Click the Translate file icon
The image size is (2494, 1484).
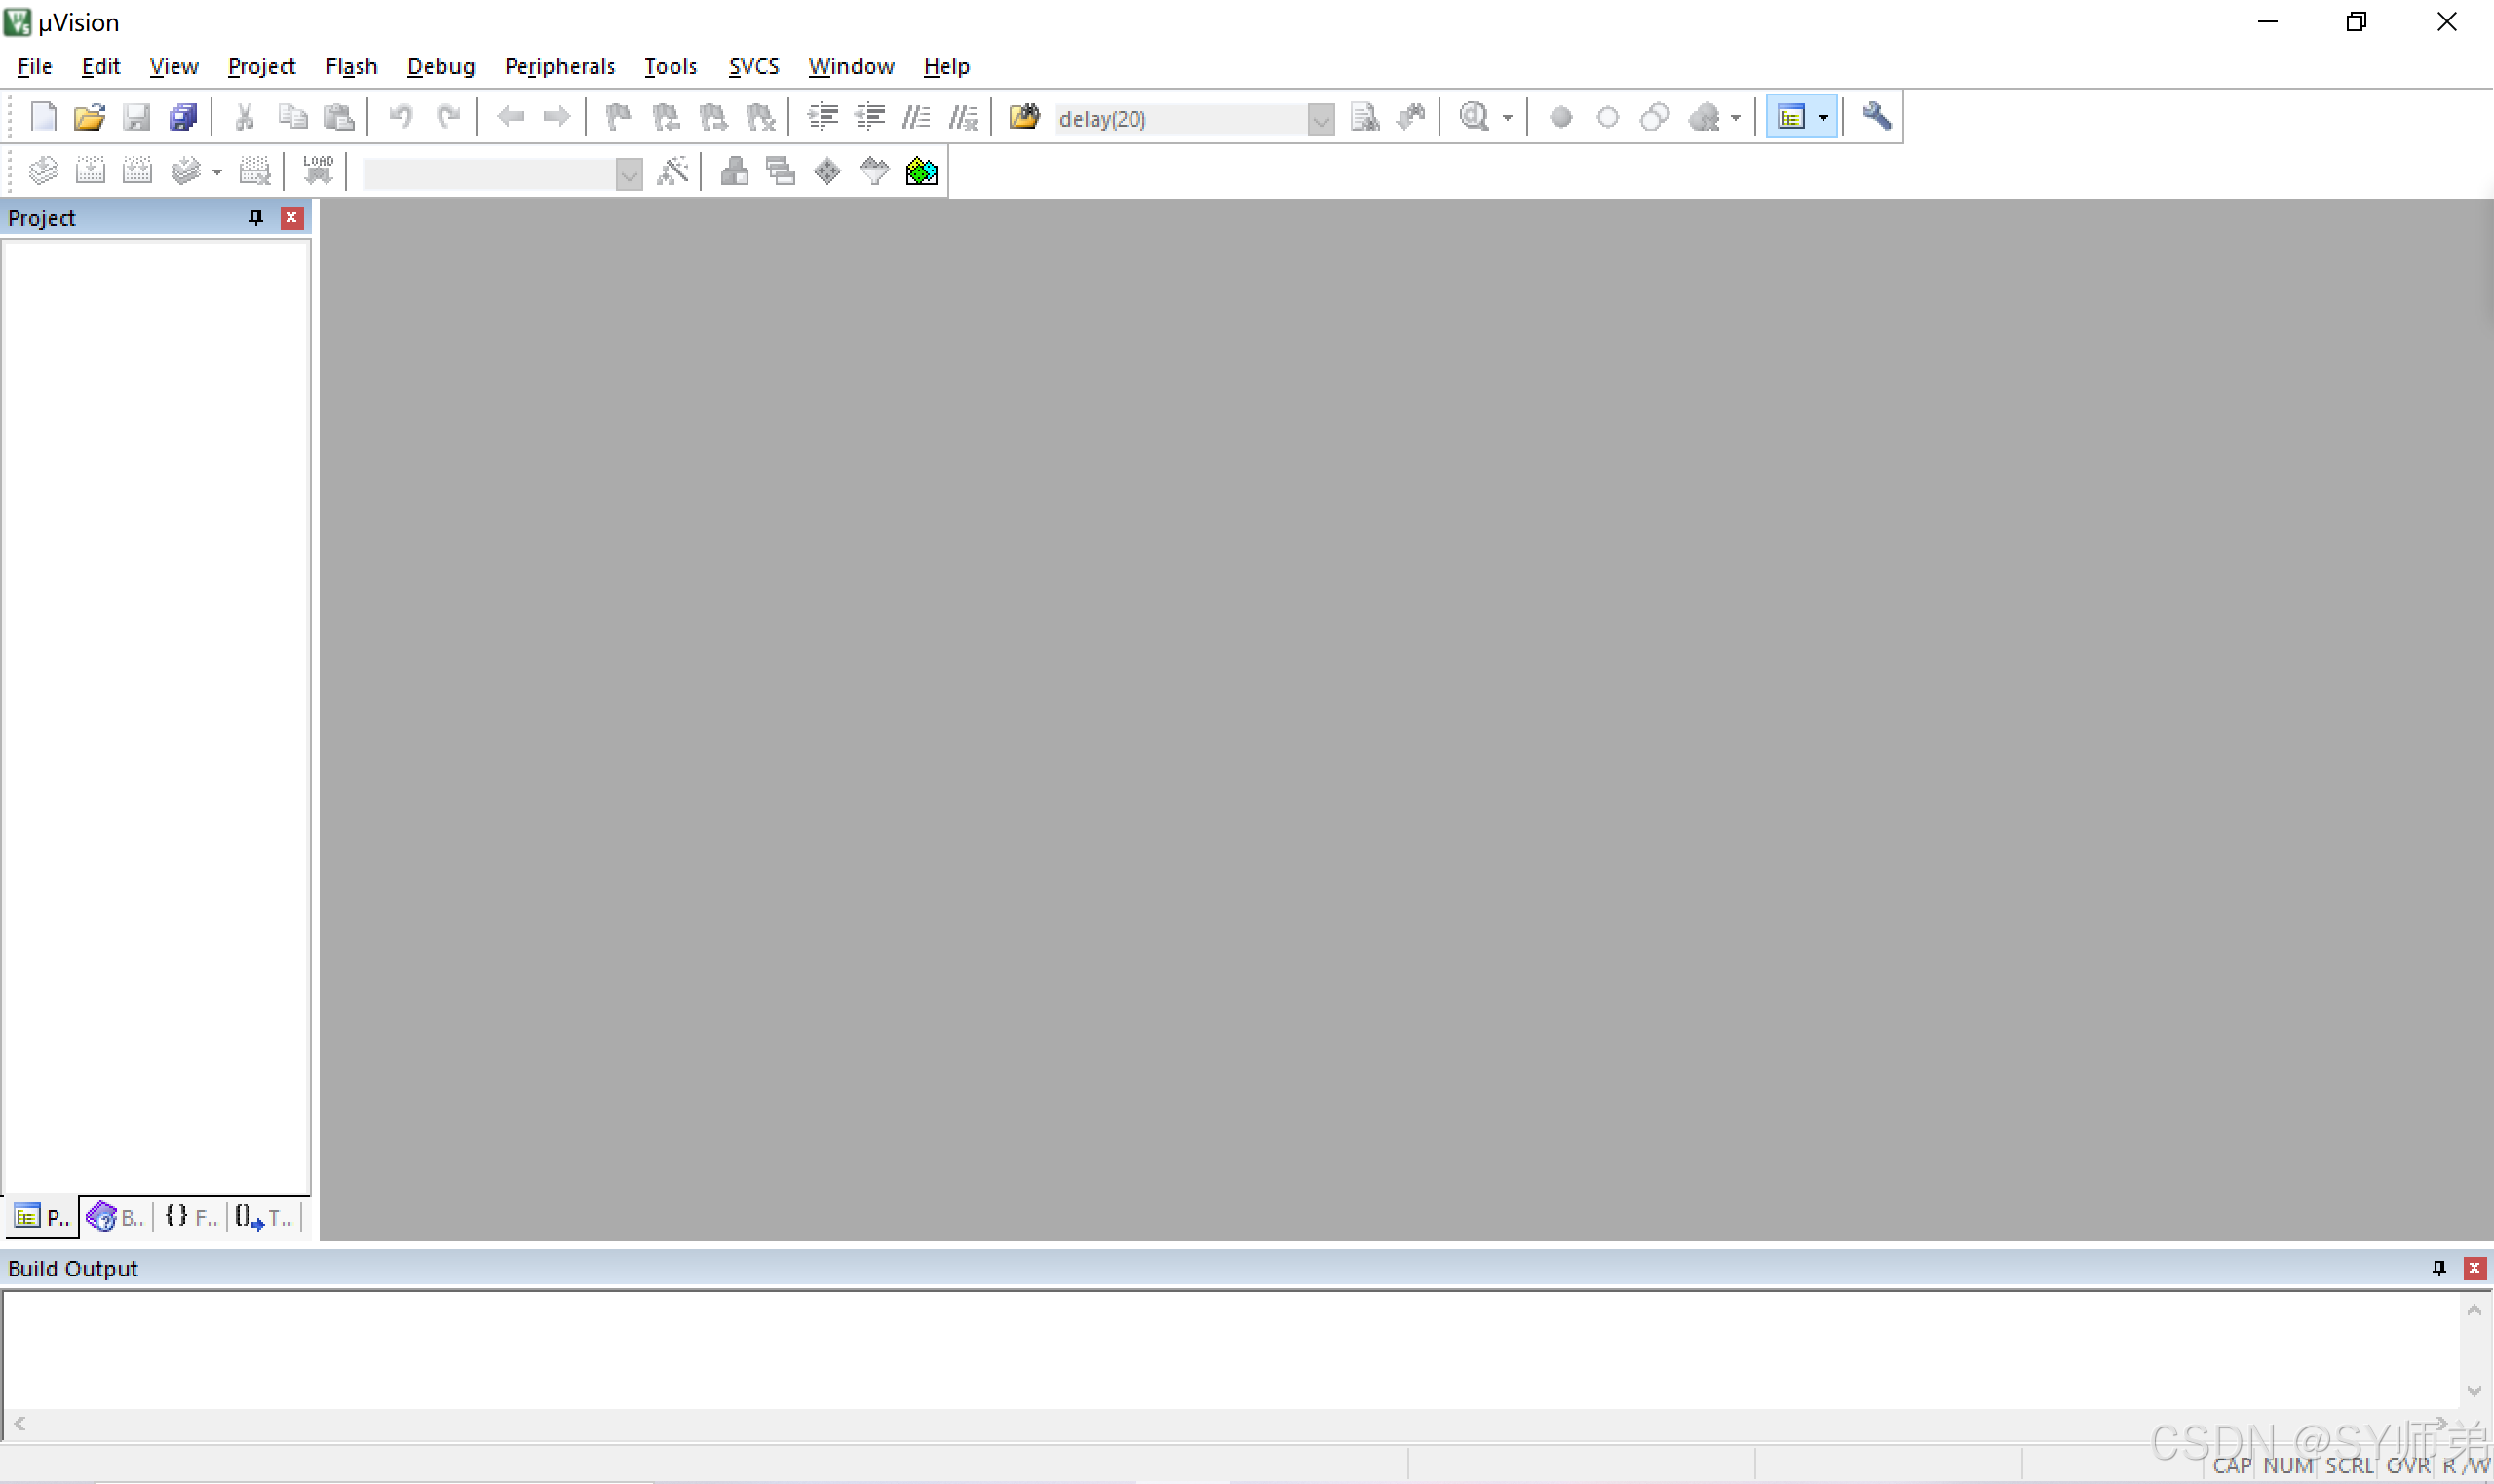tap(43, 171)
